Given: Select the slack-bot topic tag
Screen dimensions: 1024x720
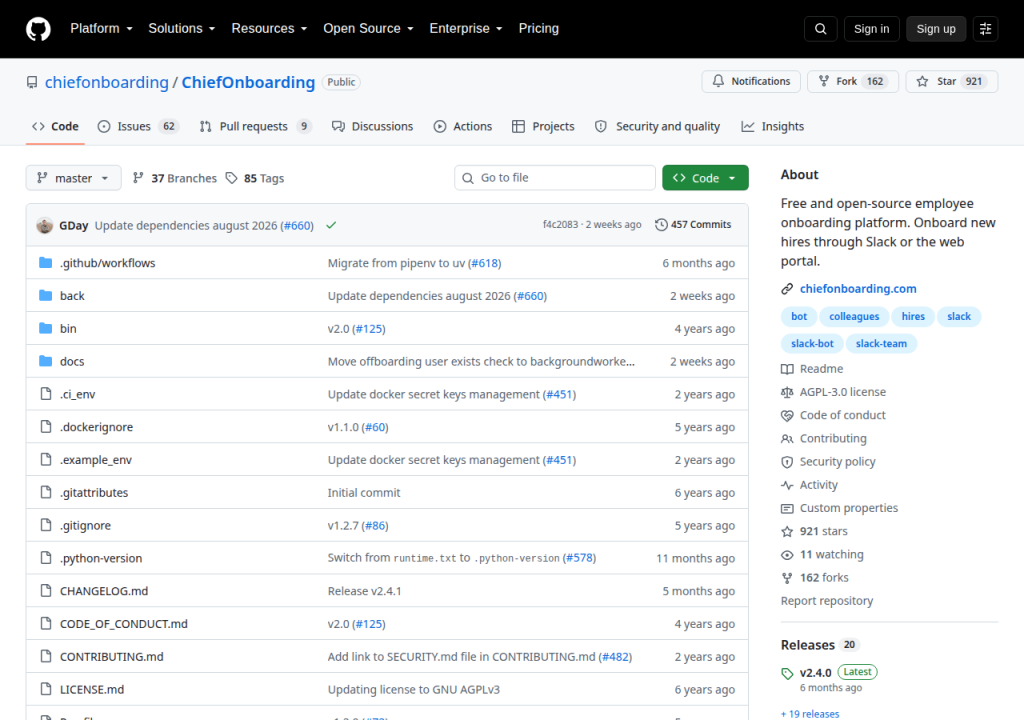Looking at the screenshot, I should [x=812, y=344].
